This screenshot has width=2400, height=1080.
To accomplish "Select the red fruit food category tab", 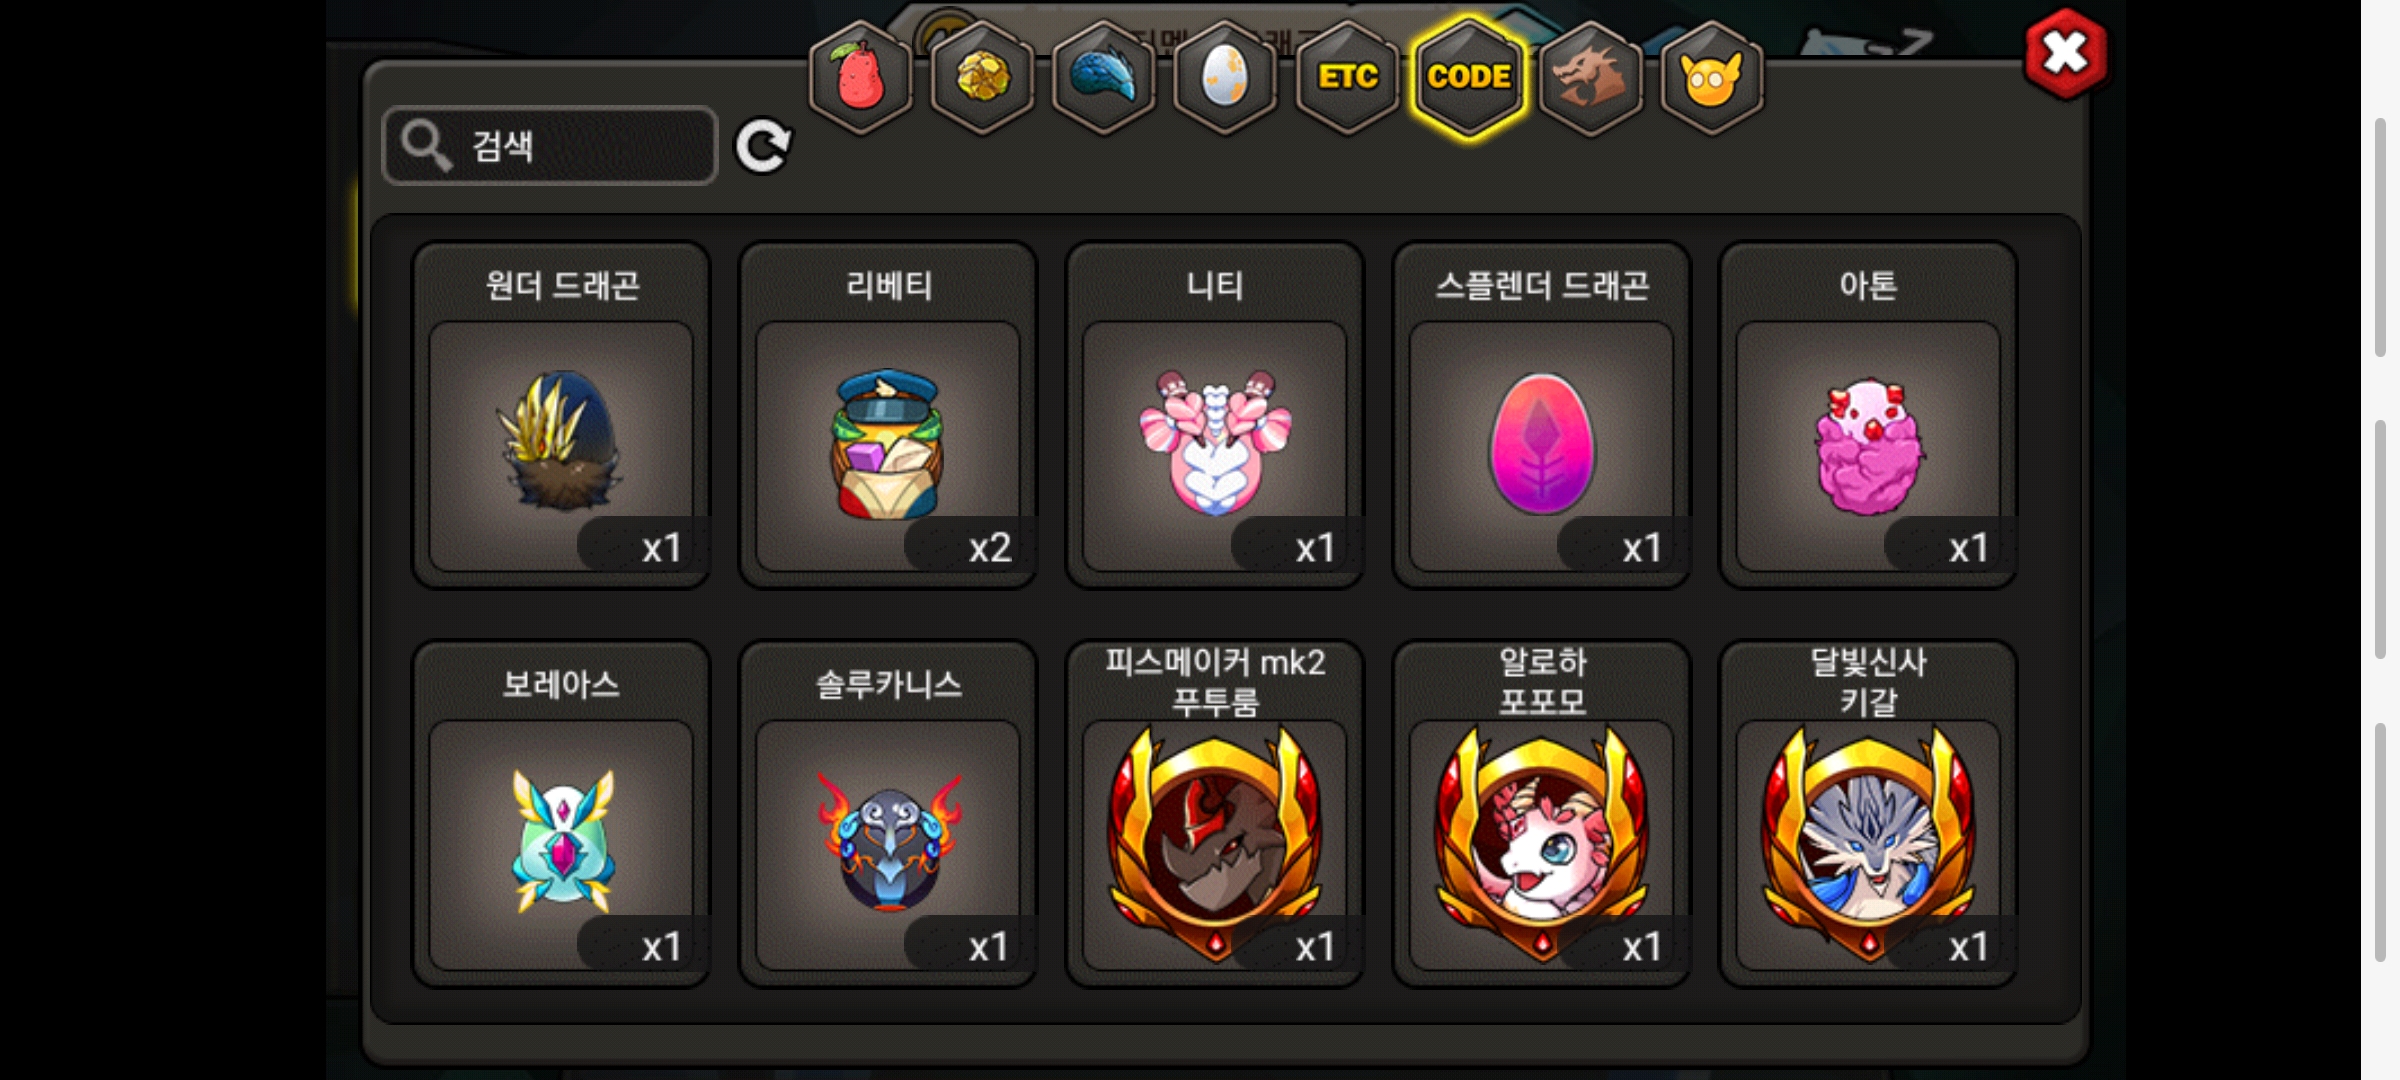I will [x=860, y=77].
